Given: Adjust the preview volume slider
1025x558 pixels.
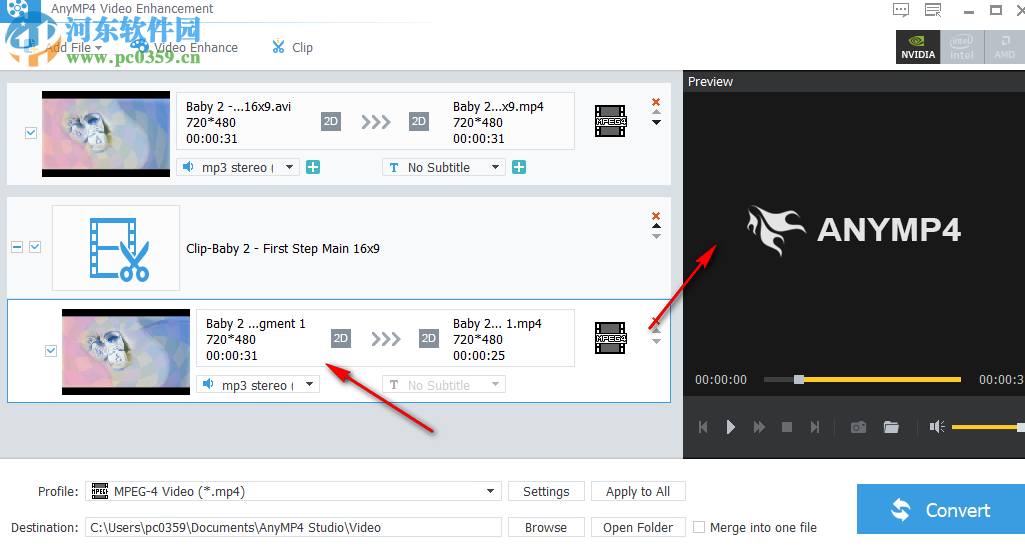Looking at the screenshot, I should [988, 427].
